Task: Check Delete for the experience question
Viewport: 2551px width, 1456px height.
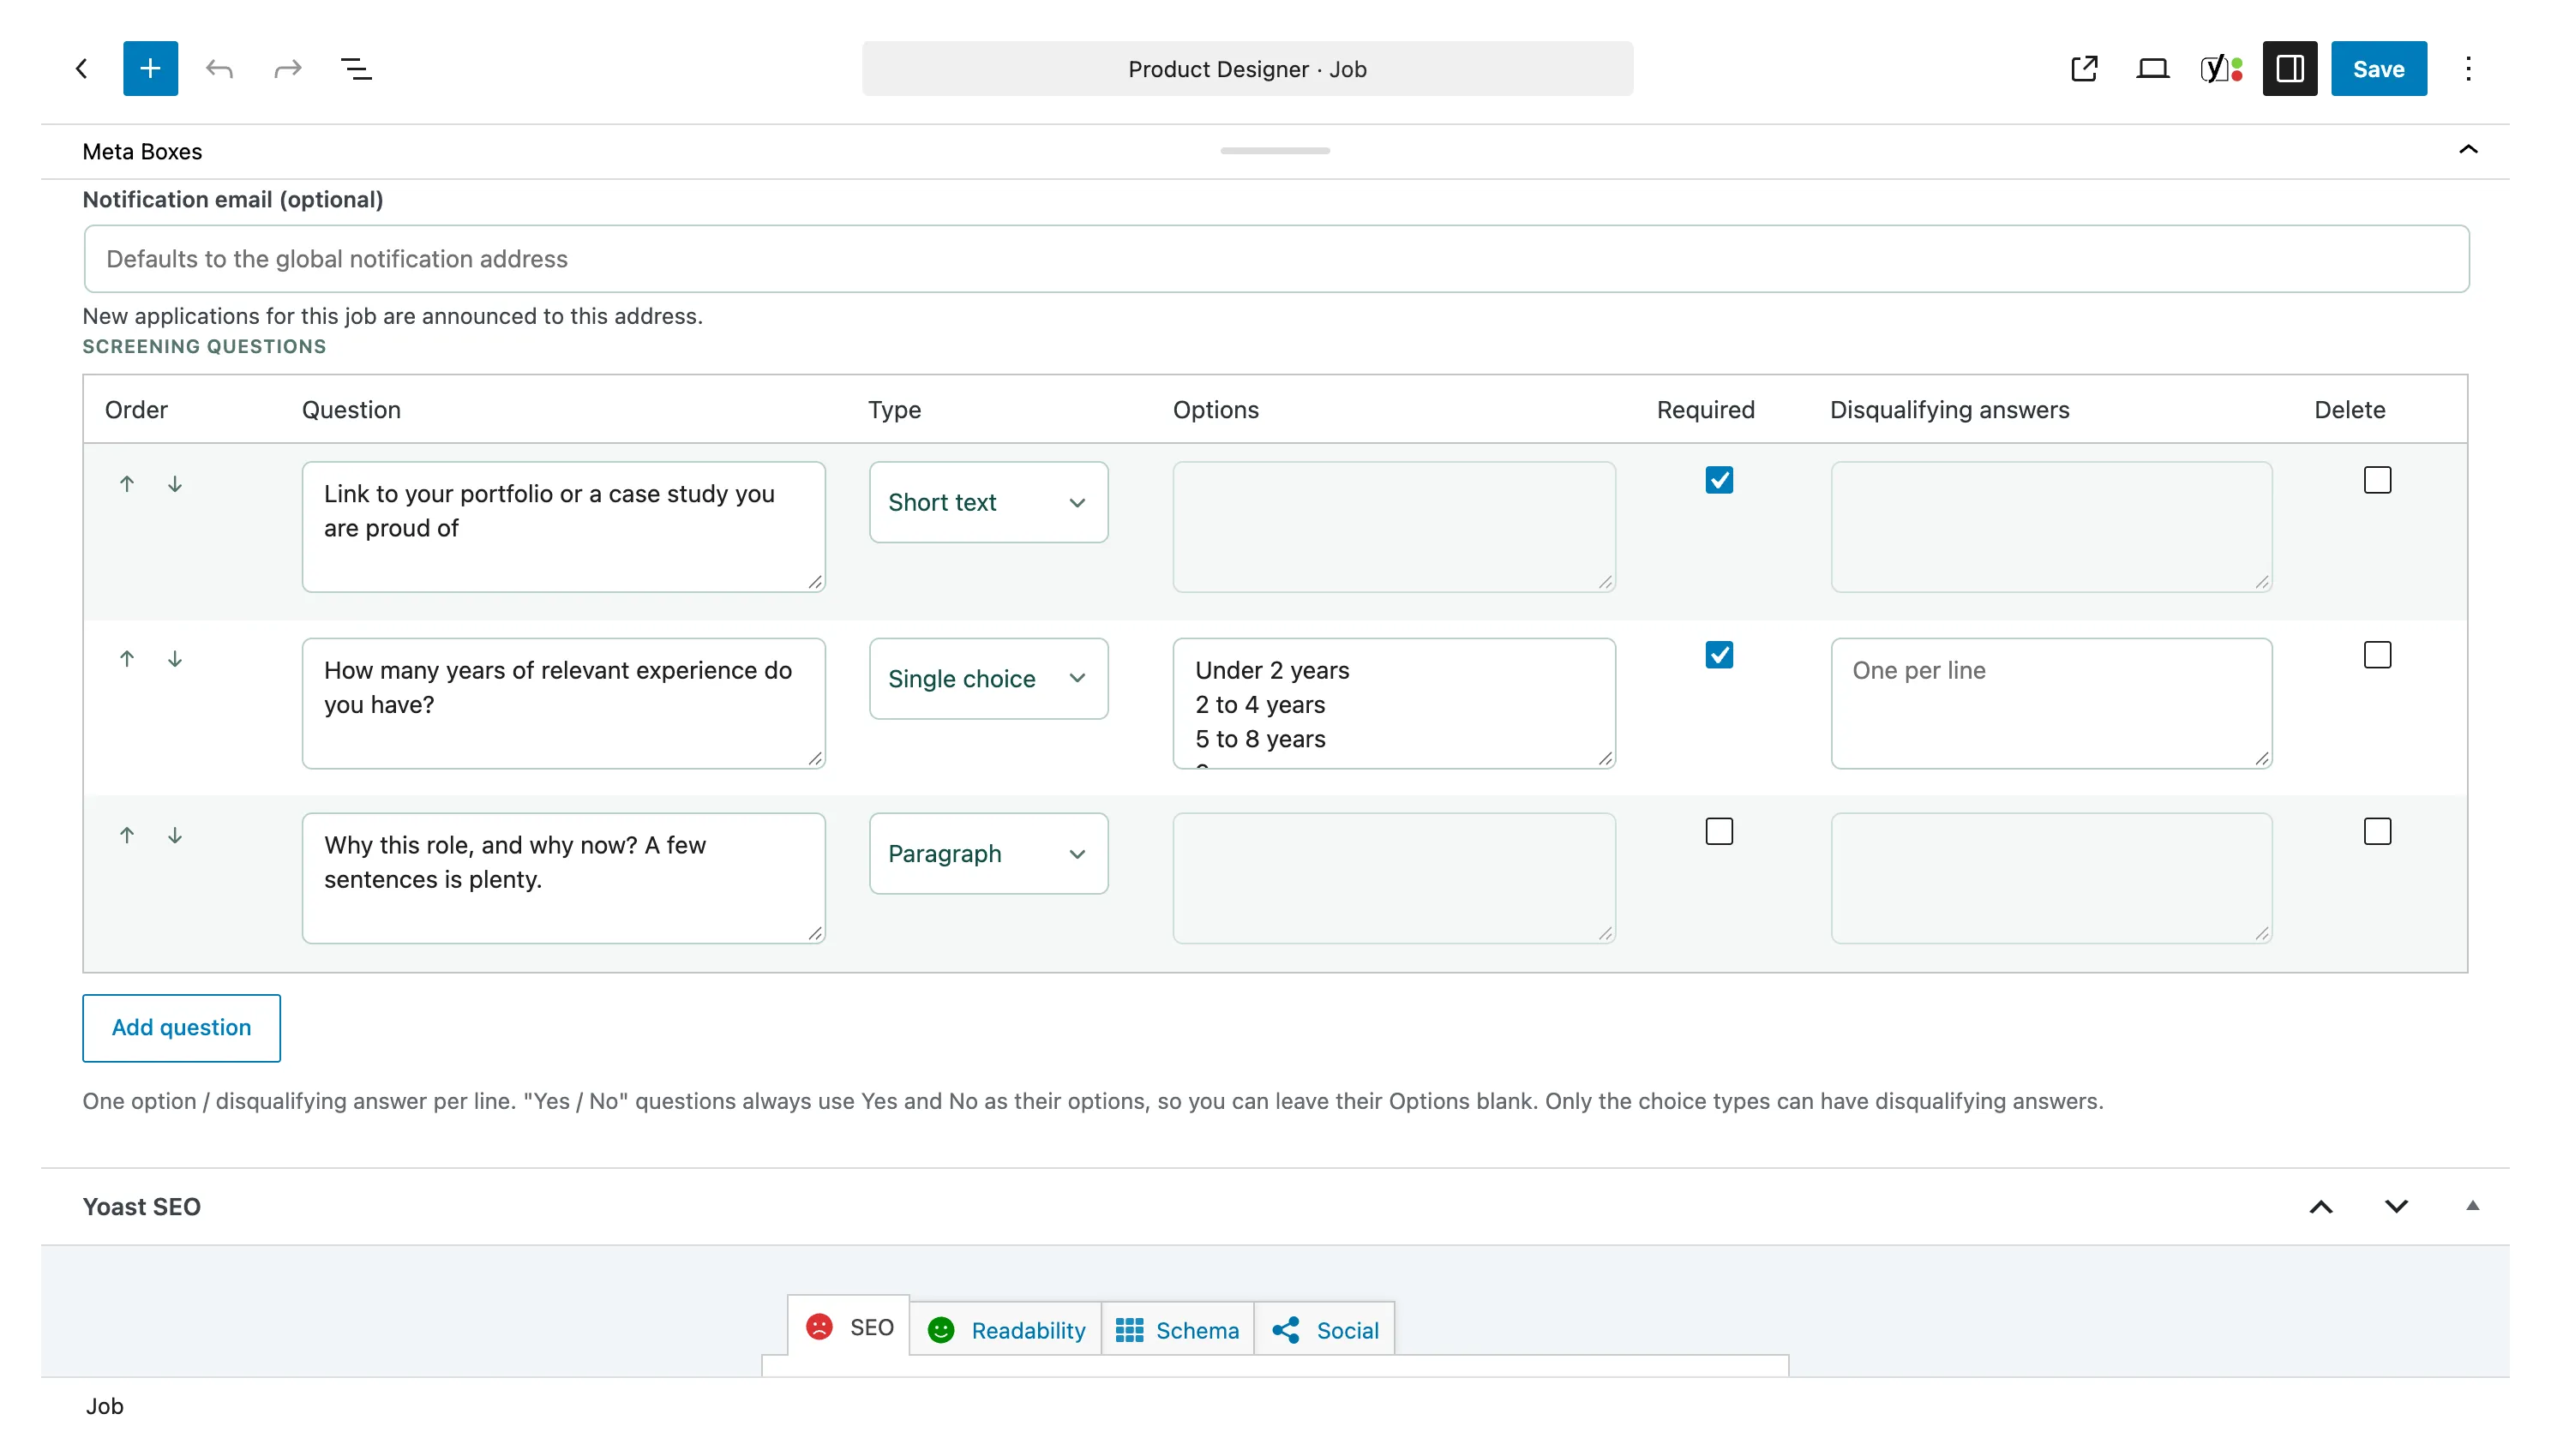Action: pos(2377,655)
